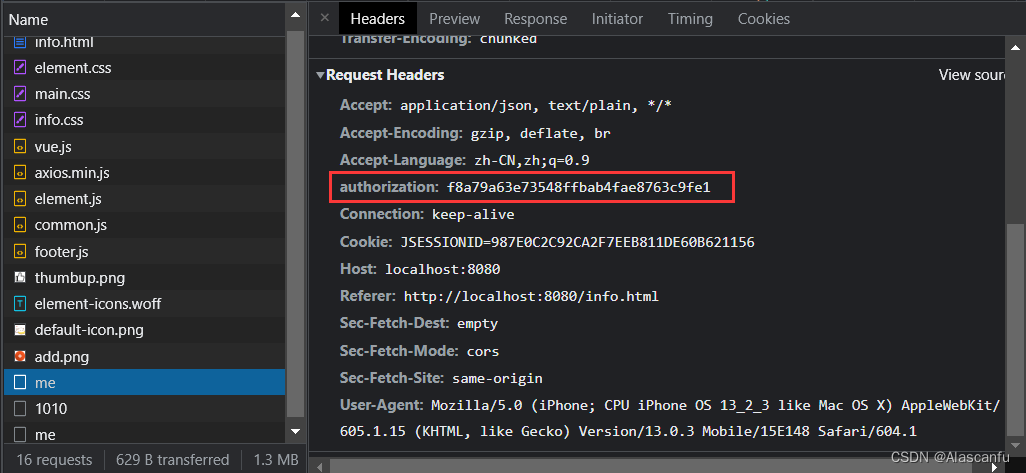Click the Sec-Fetch-Mode cors value
This screenshot has height=473, width=1026.
(483, 351)
